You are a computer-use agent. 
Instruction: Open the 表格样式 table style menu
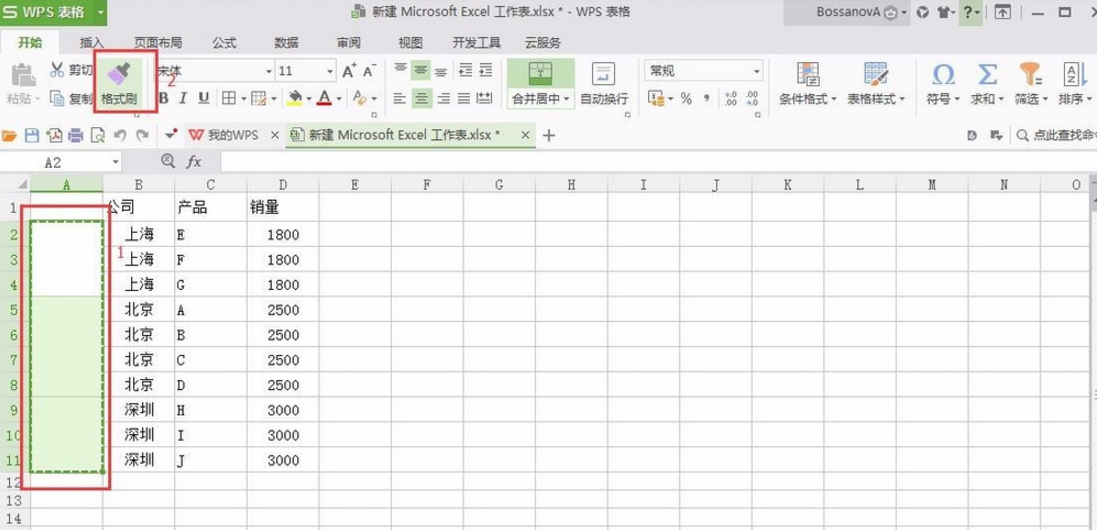876,84
